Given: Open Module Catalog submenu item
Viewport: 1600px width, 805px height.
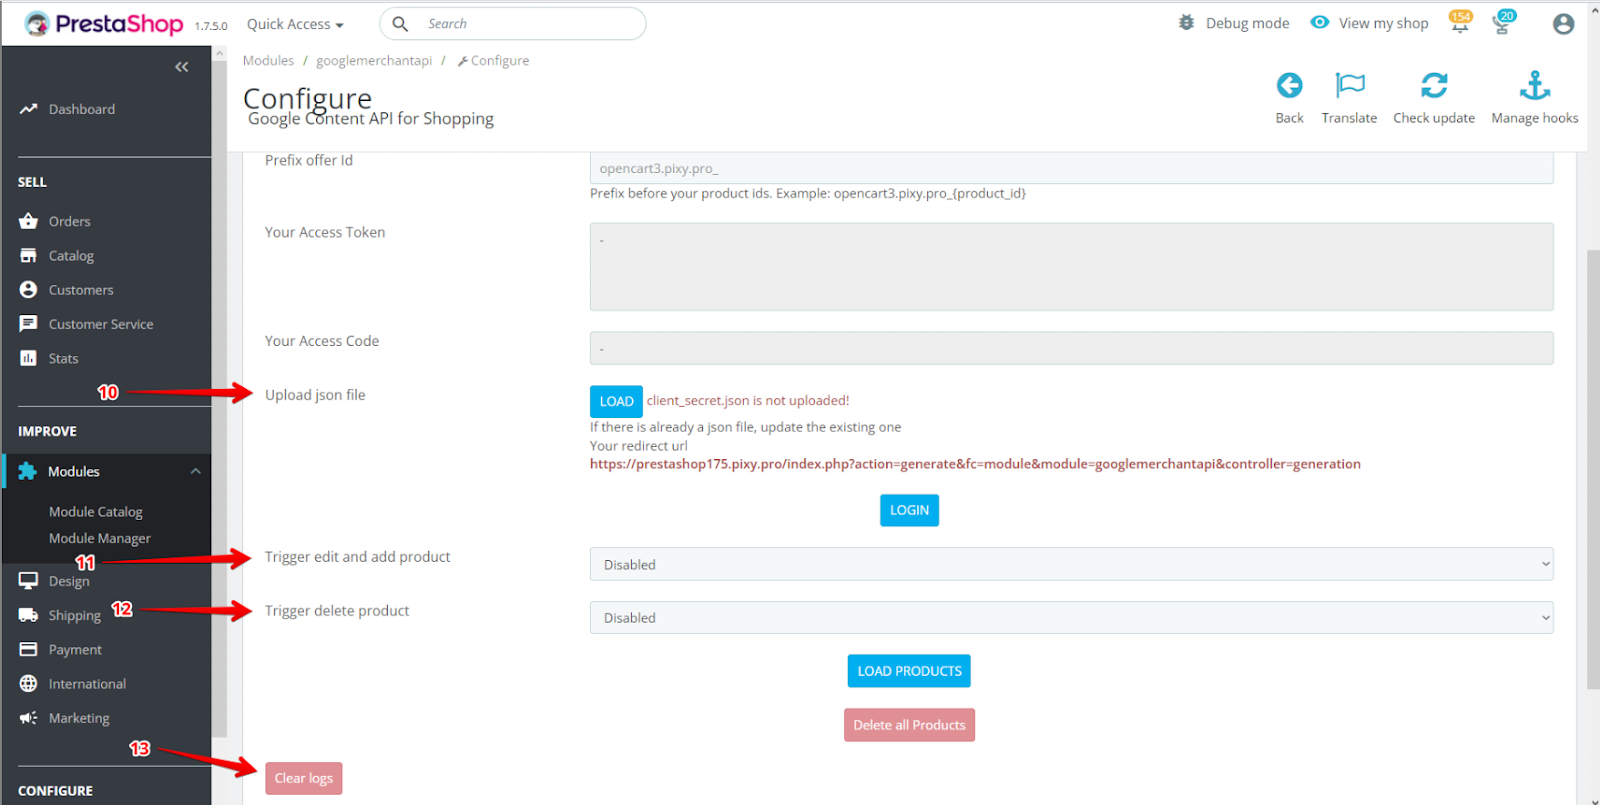Looking at the screenshot, I should [96, 512].
